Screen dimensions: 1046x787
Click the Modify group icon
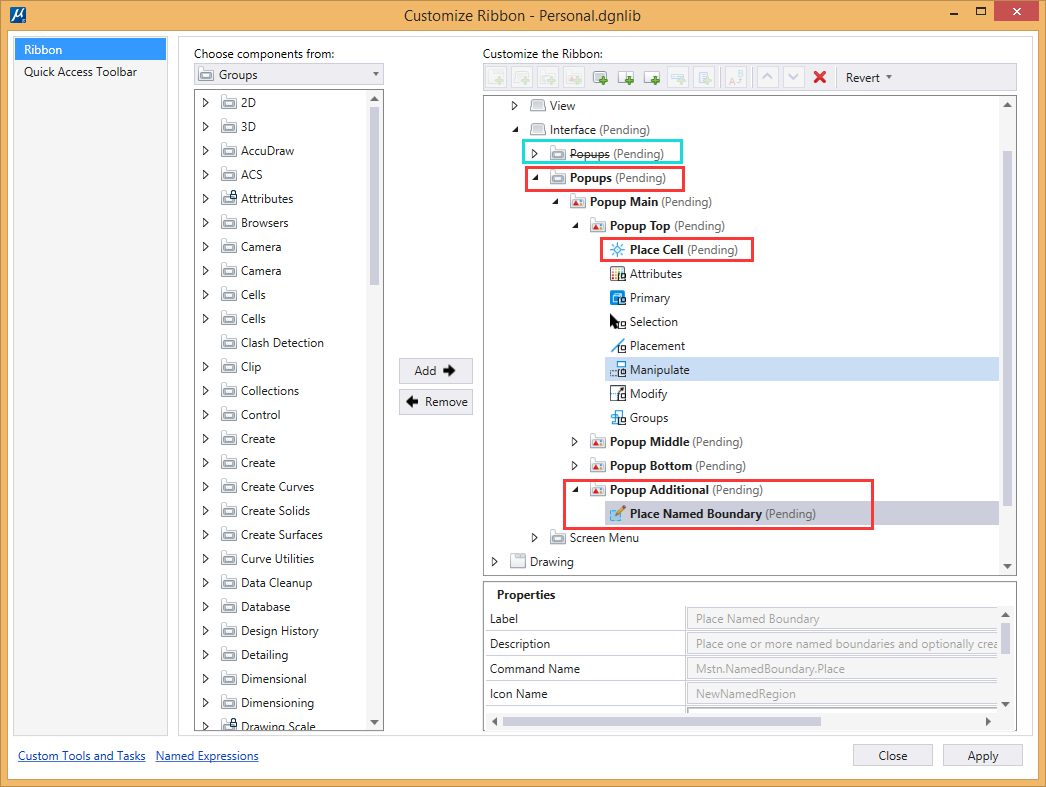(618, 394)
